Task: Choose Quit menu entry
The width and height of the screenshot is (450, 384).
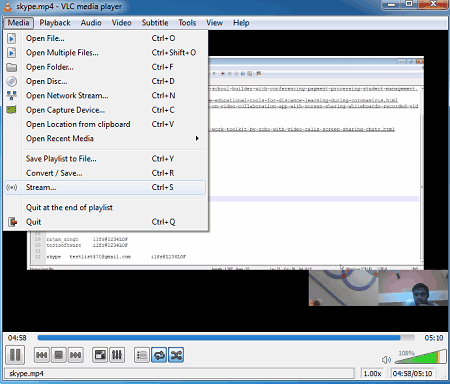Action: (x=105, y=222)
